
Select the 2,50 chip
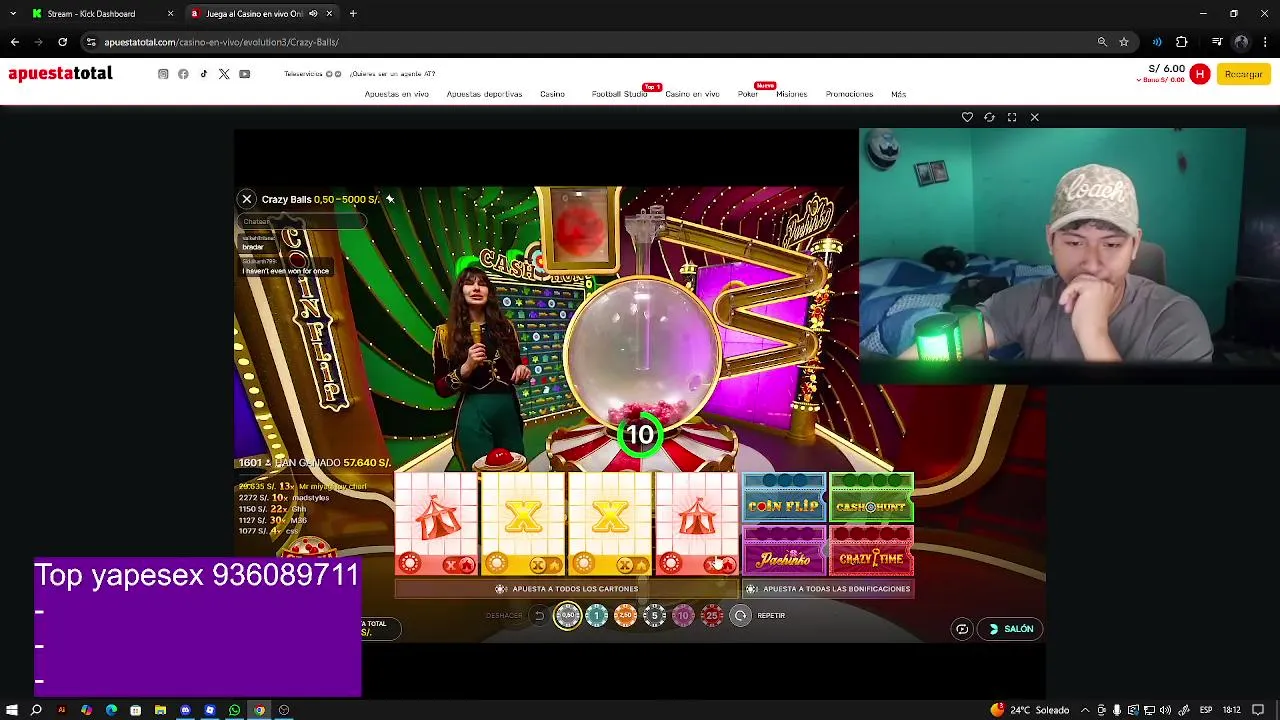[625, 616]
